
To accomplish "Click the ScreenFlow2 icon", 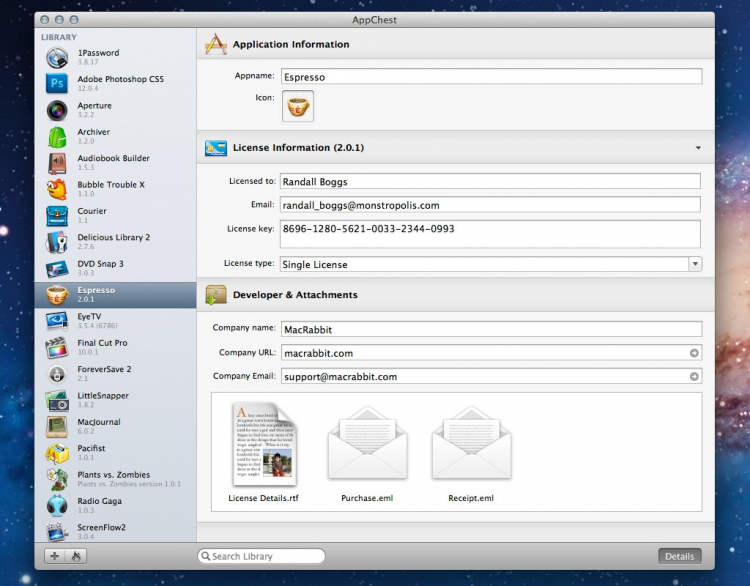I will [x=57, y=531].
